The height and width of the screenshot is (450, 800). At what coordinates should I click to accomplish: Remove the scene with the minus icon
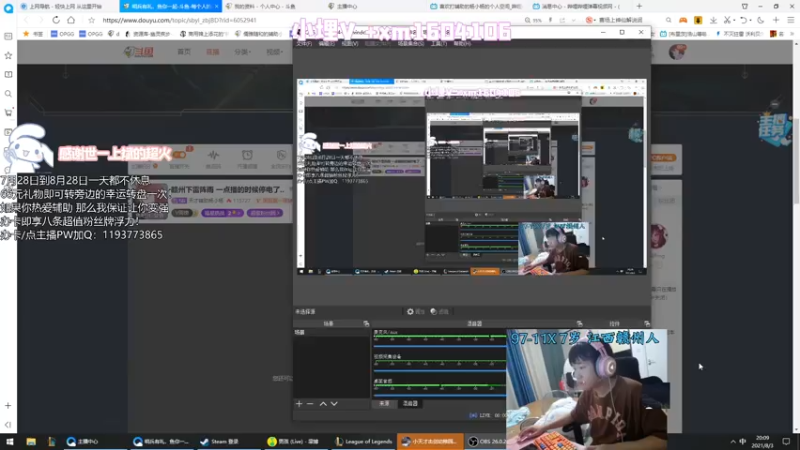310,404
